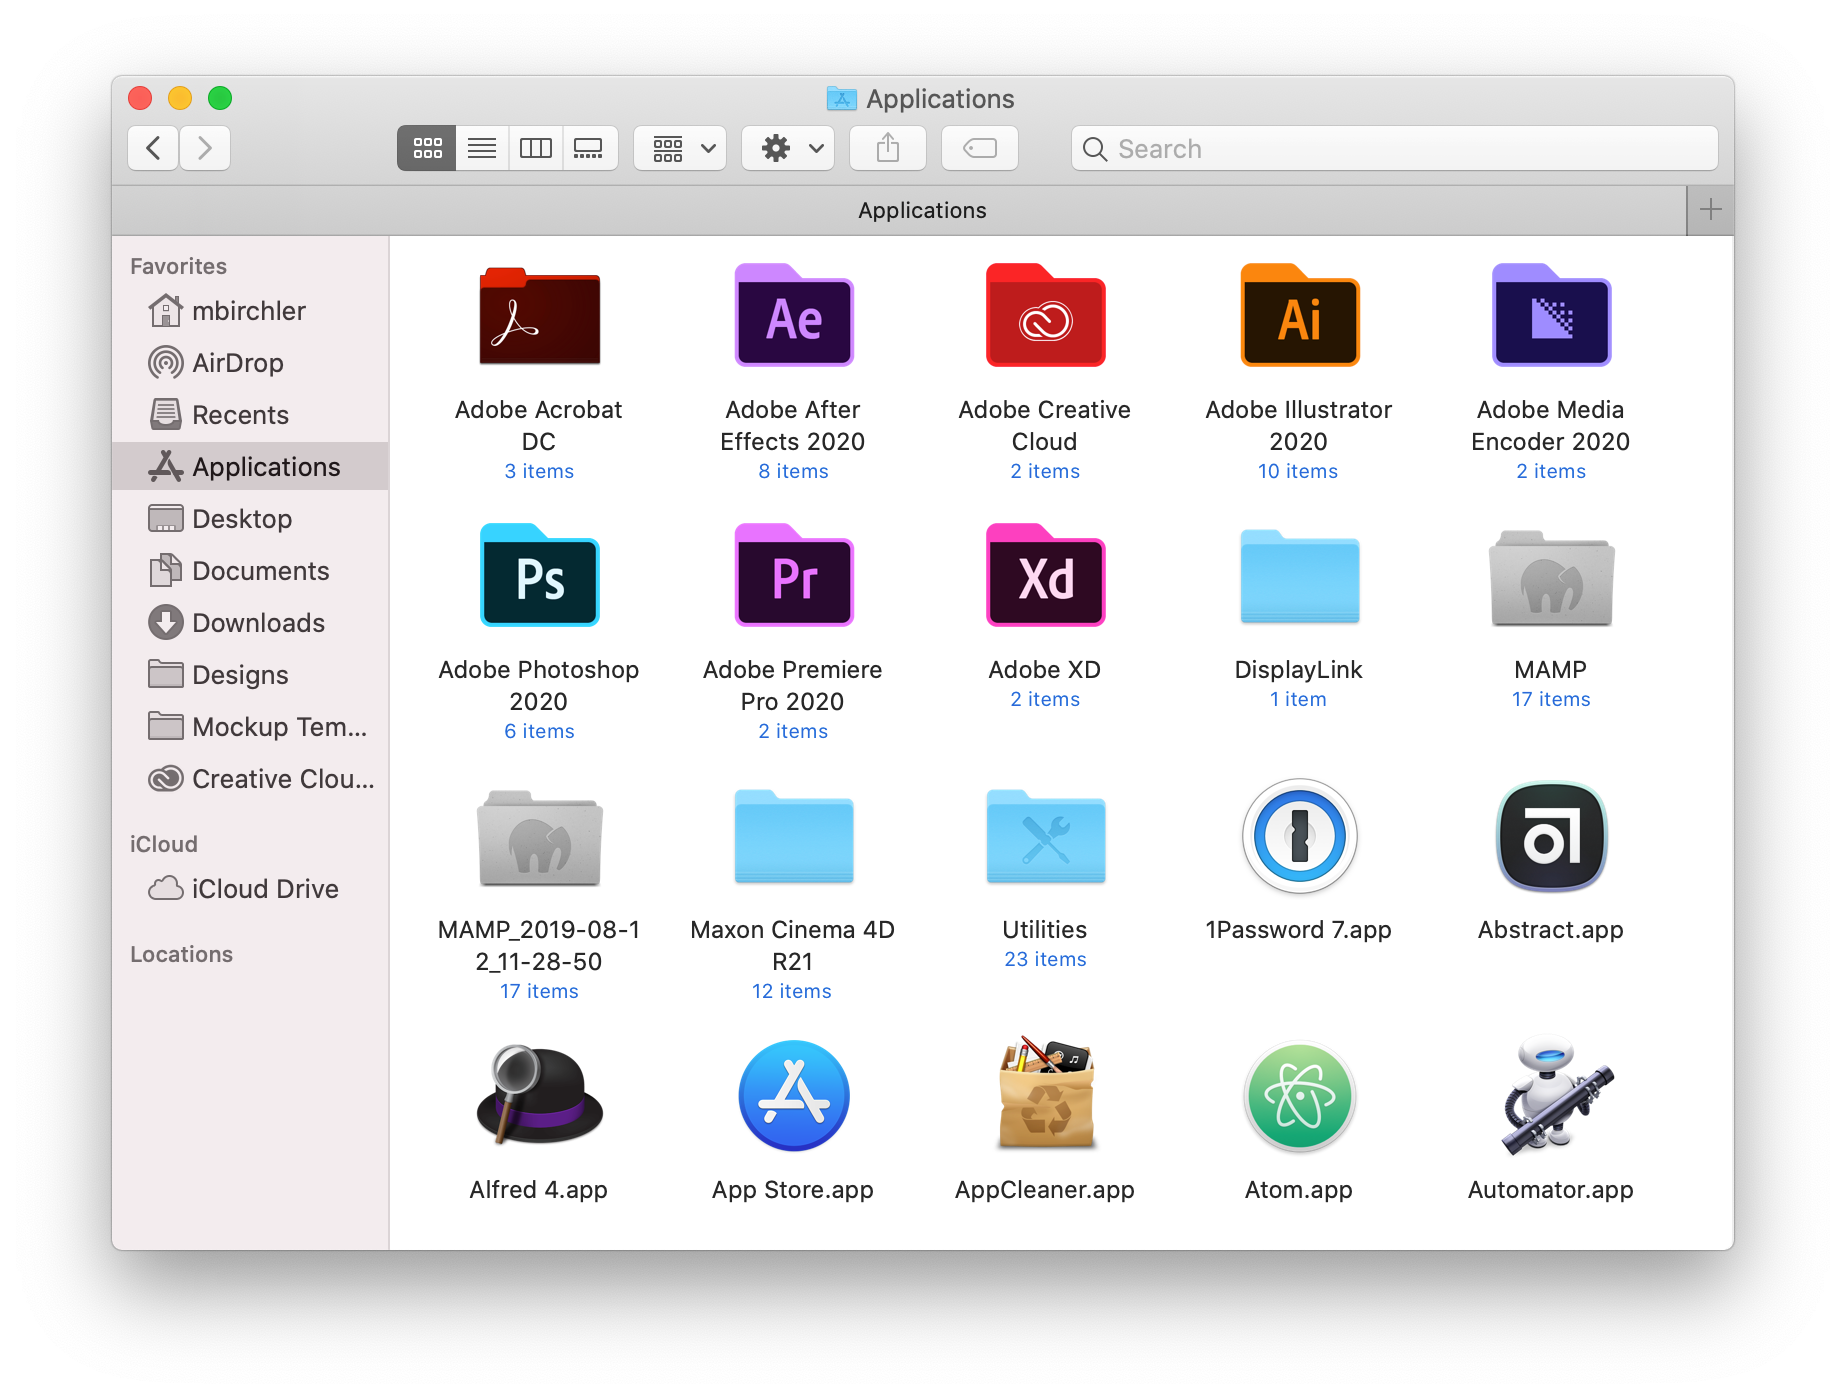Image resolution: width=1846 pixels, height=1398 pixels.
Task: Switch to column view
Action: pos(536,149)
